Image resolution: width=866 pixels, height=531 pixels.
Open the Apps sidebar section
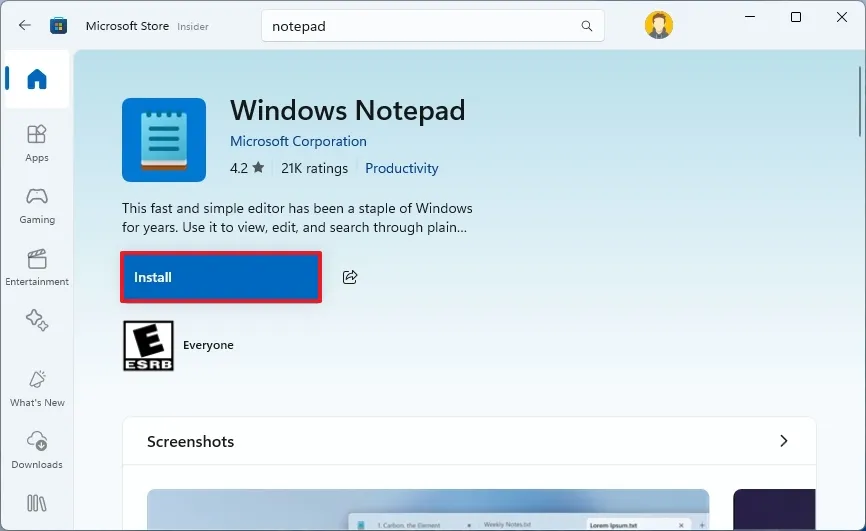37,143
